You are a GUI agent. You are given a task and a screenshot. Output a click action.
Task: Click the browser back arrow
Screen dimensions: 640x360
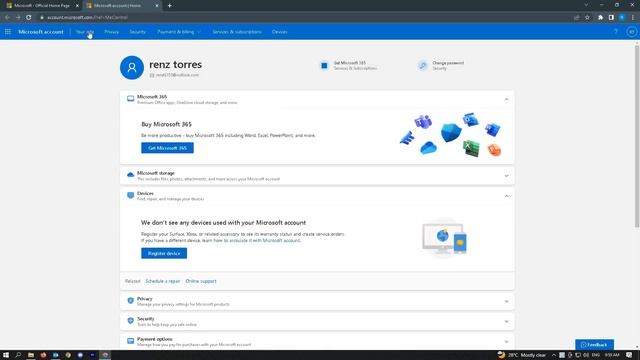pyautogui.click(x=7, y=18)
